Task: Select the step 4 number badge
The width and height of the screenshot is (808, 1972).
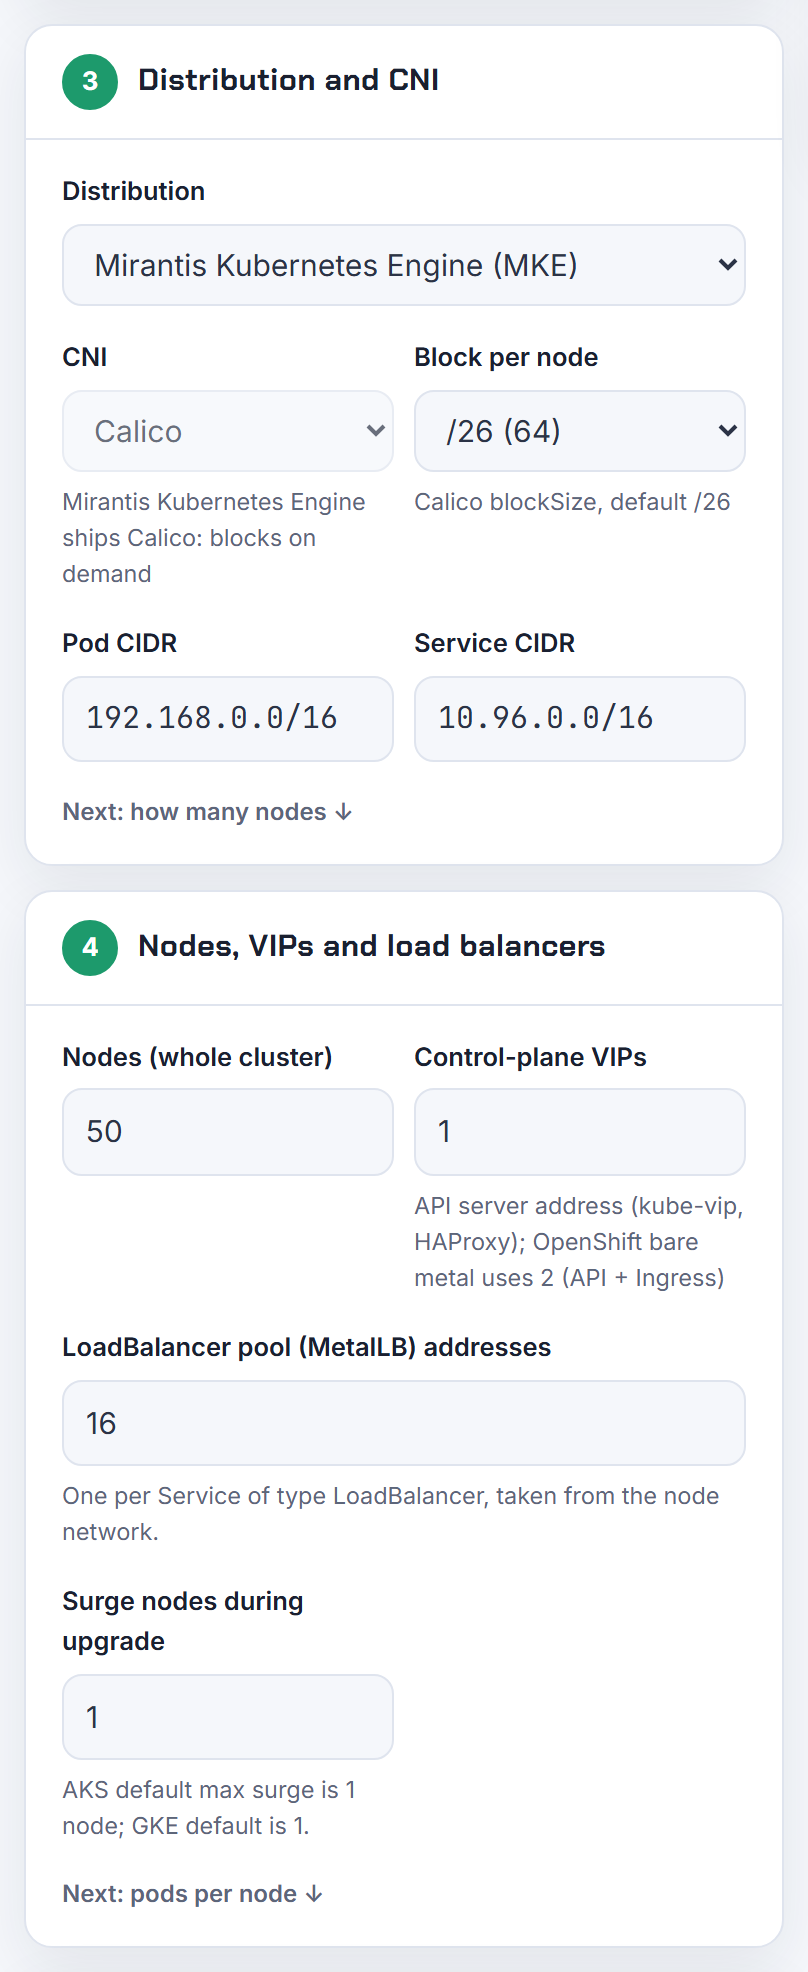Action: click(90, 947)
